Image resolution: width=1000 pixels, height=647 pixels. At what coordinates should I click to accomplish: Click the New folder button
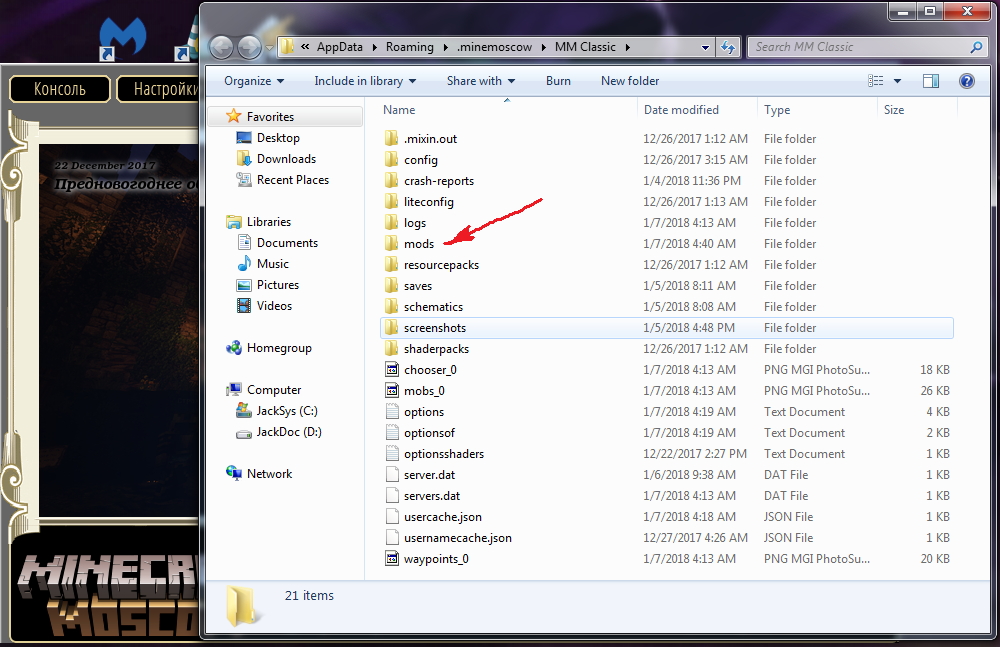pos(629,81)
